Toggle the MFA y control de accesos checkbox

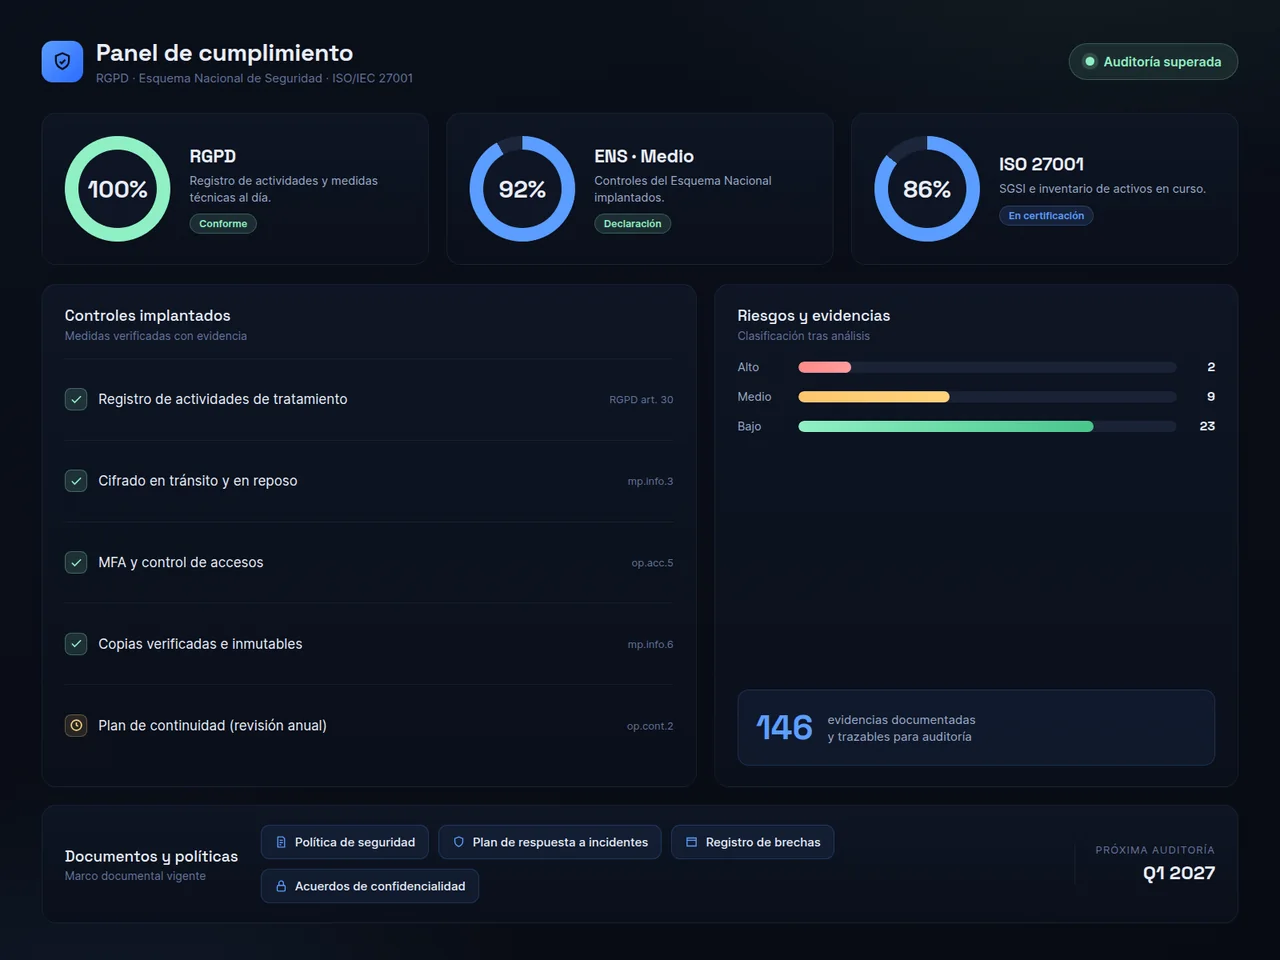coord(76,563)
